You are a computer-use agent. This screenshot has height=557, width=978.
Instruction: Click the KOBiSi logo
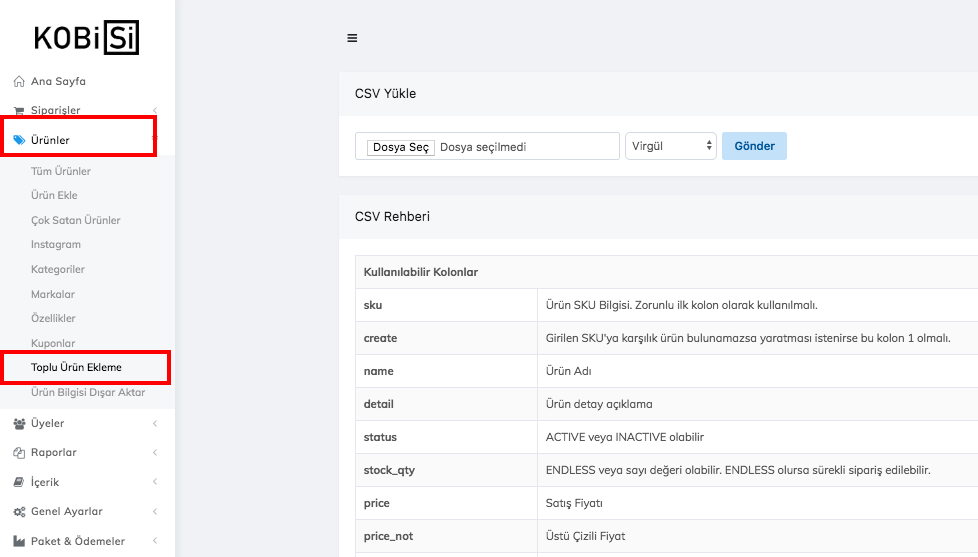point(87,37)
